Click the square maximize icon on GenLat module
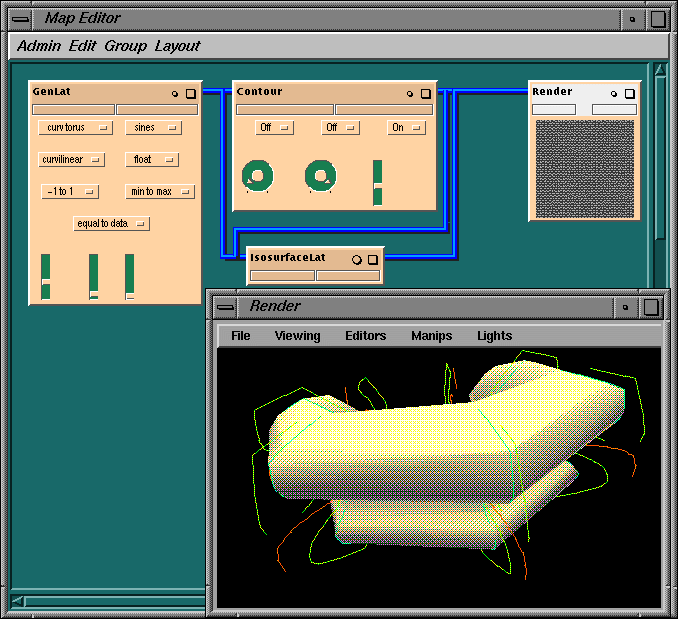The width and height of the screenshot is (678, 619). (191, 93)
